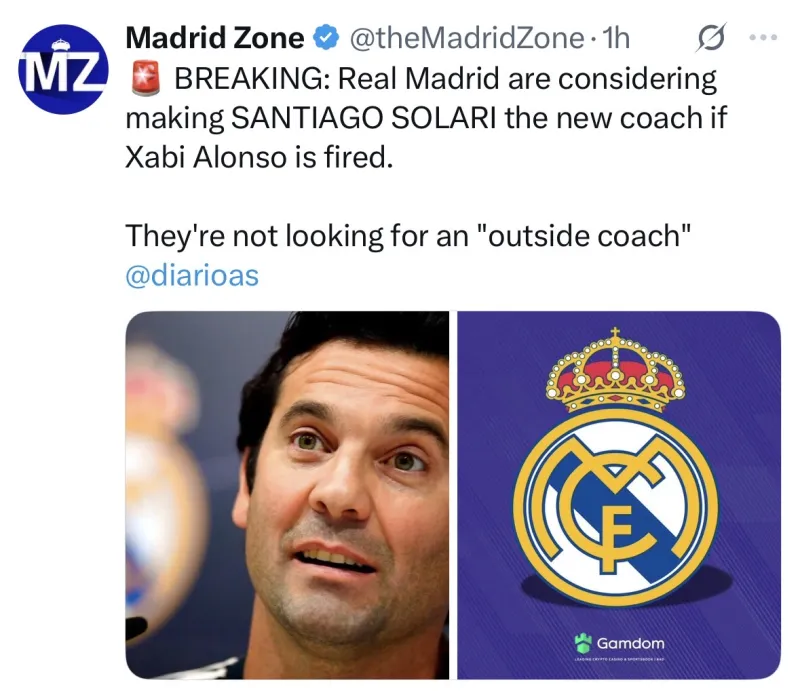This screenshot has width=800, height=691.
Task: Open the three-dot more options menu
Action: (x=762, y=38)
